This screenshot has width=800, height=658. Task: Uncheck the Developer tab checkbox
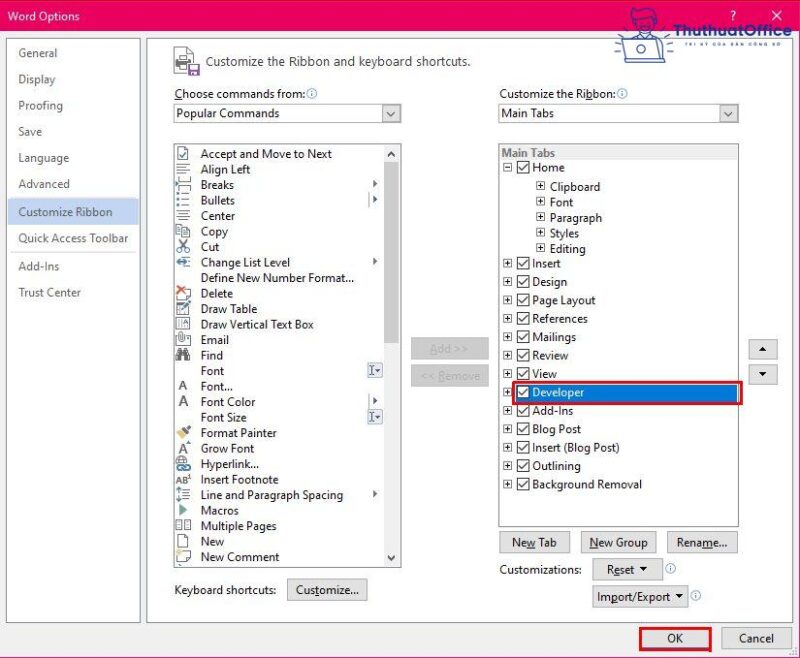pyautogui.click(x=523, y=392)
